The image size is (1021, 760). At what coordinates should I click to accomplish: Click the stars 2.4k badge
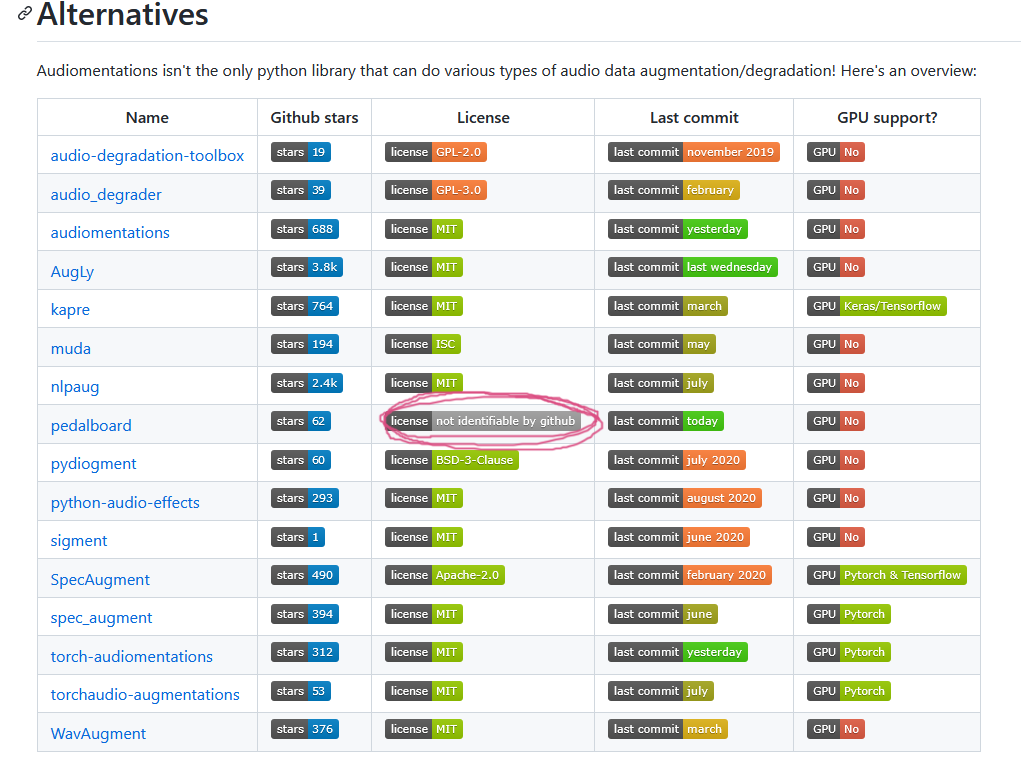[x=307, y=383]
